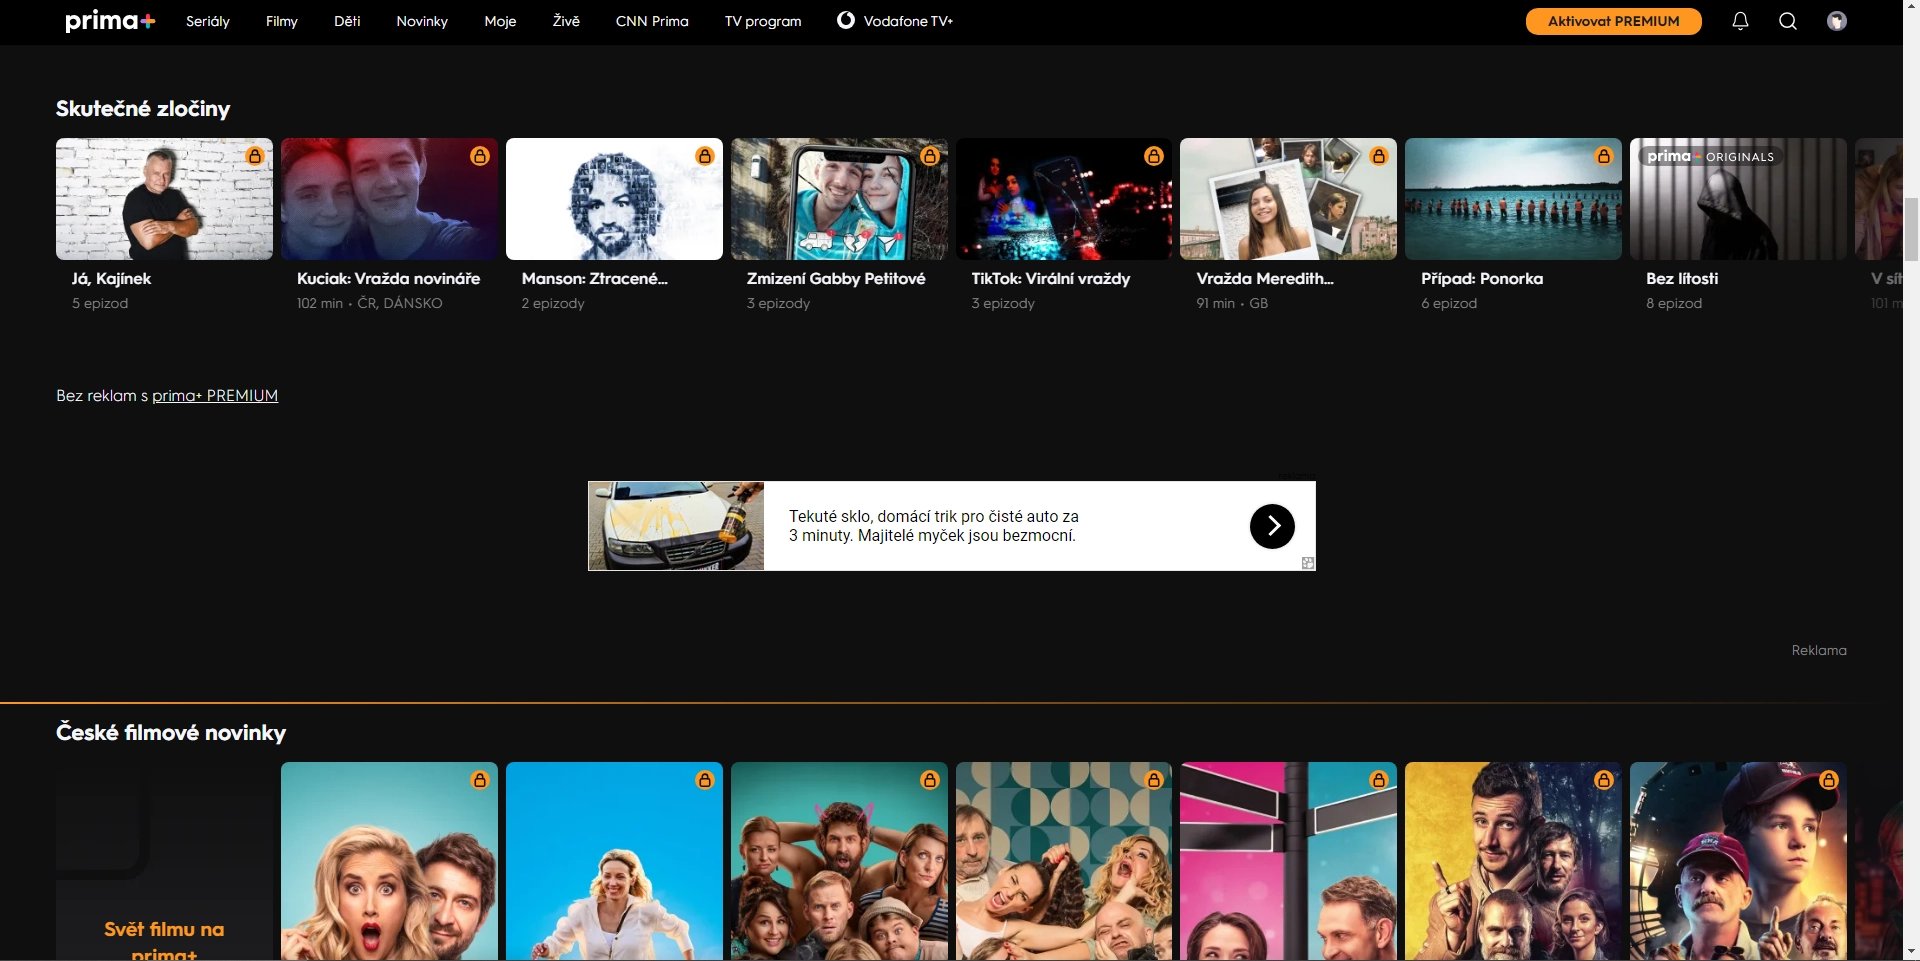Click the prima+ logo
This screenshot has width=1920, height=961.
click(x=110, y=21)
